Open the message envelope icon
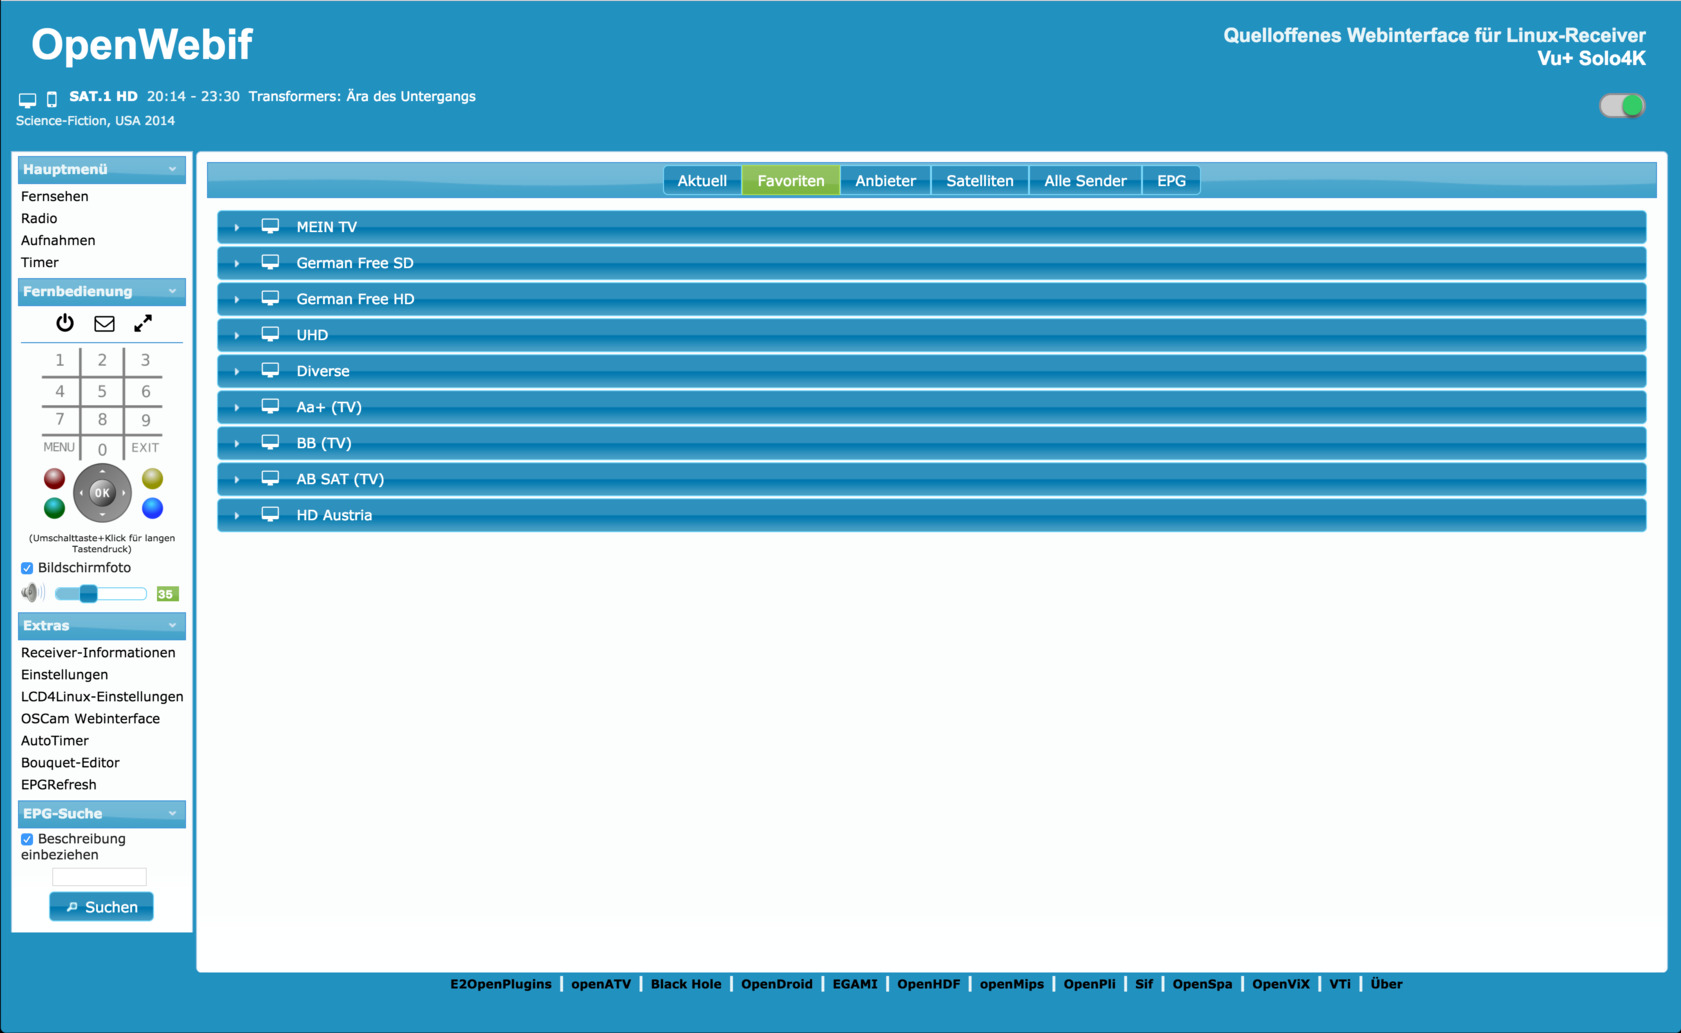Screen dimensions: 1681x1033 click(x=104, y=323)
